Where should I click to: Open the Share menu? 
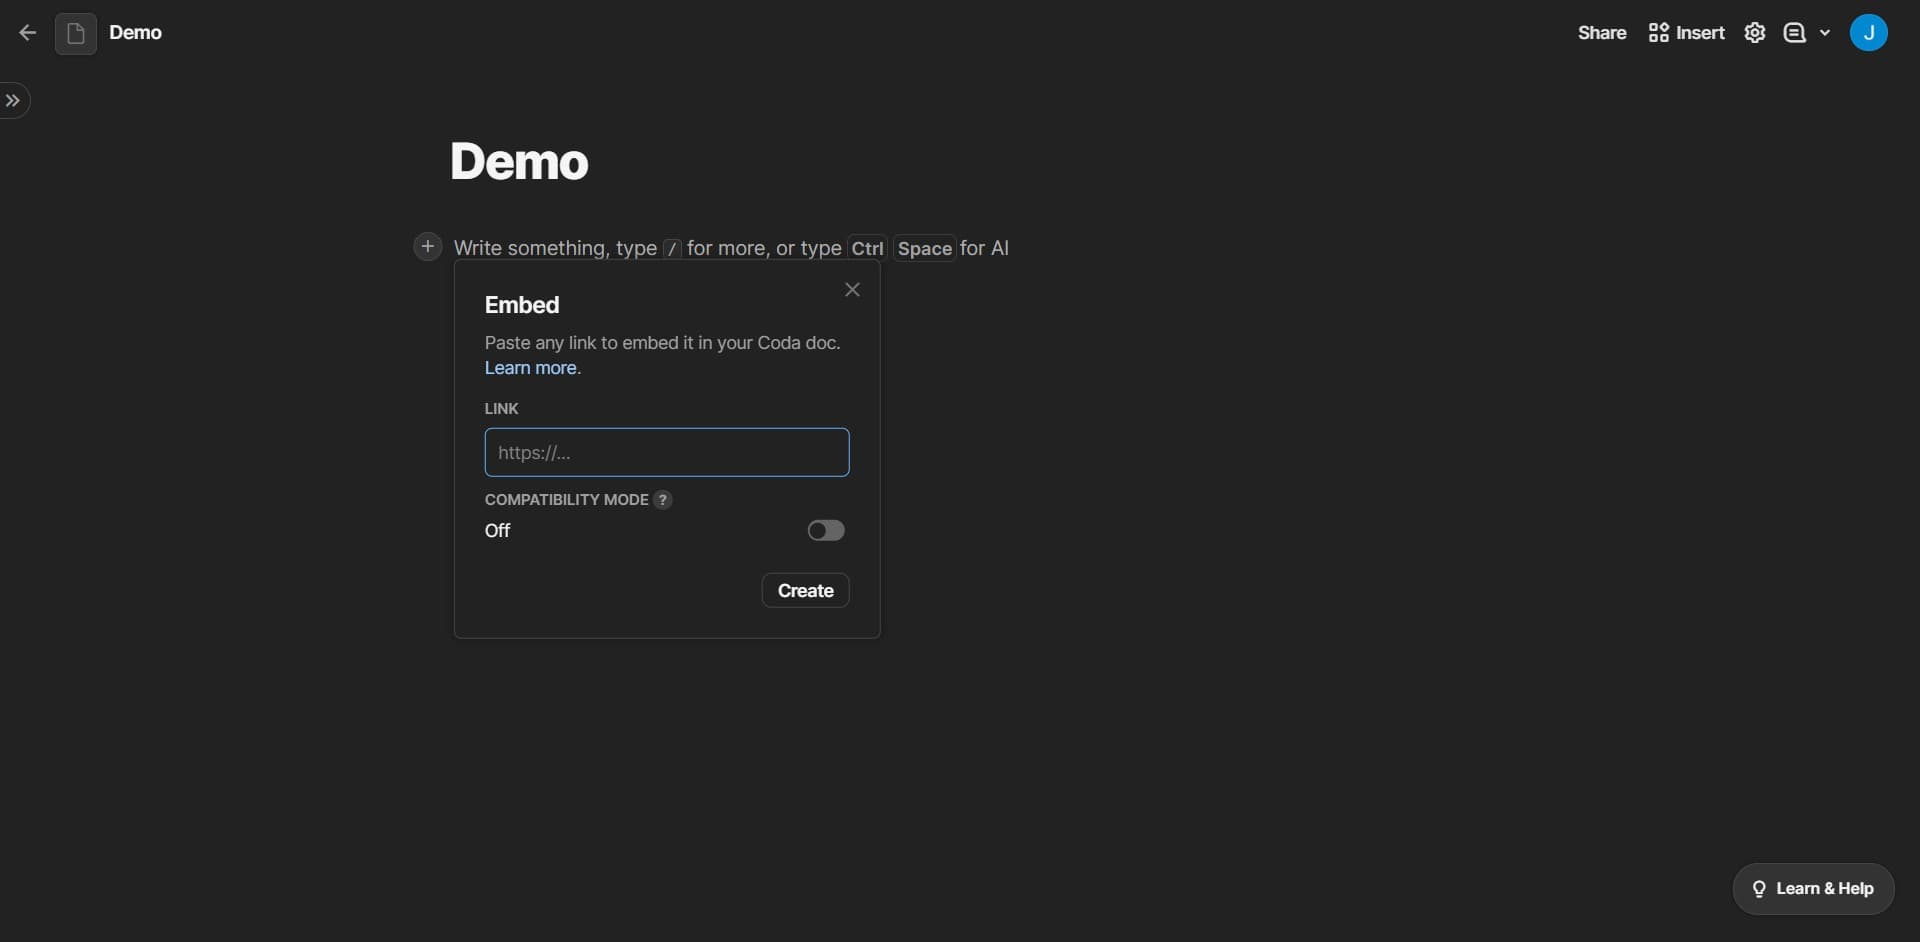1601,32
